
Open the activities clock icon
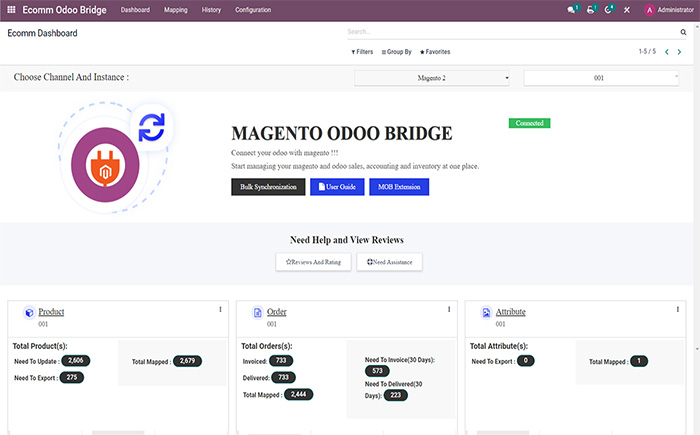(x=608, y=9)
